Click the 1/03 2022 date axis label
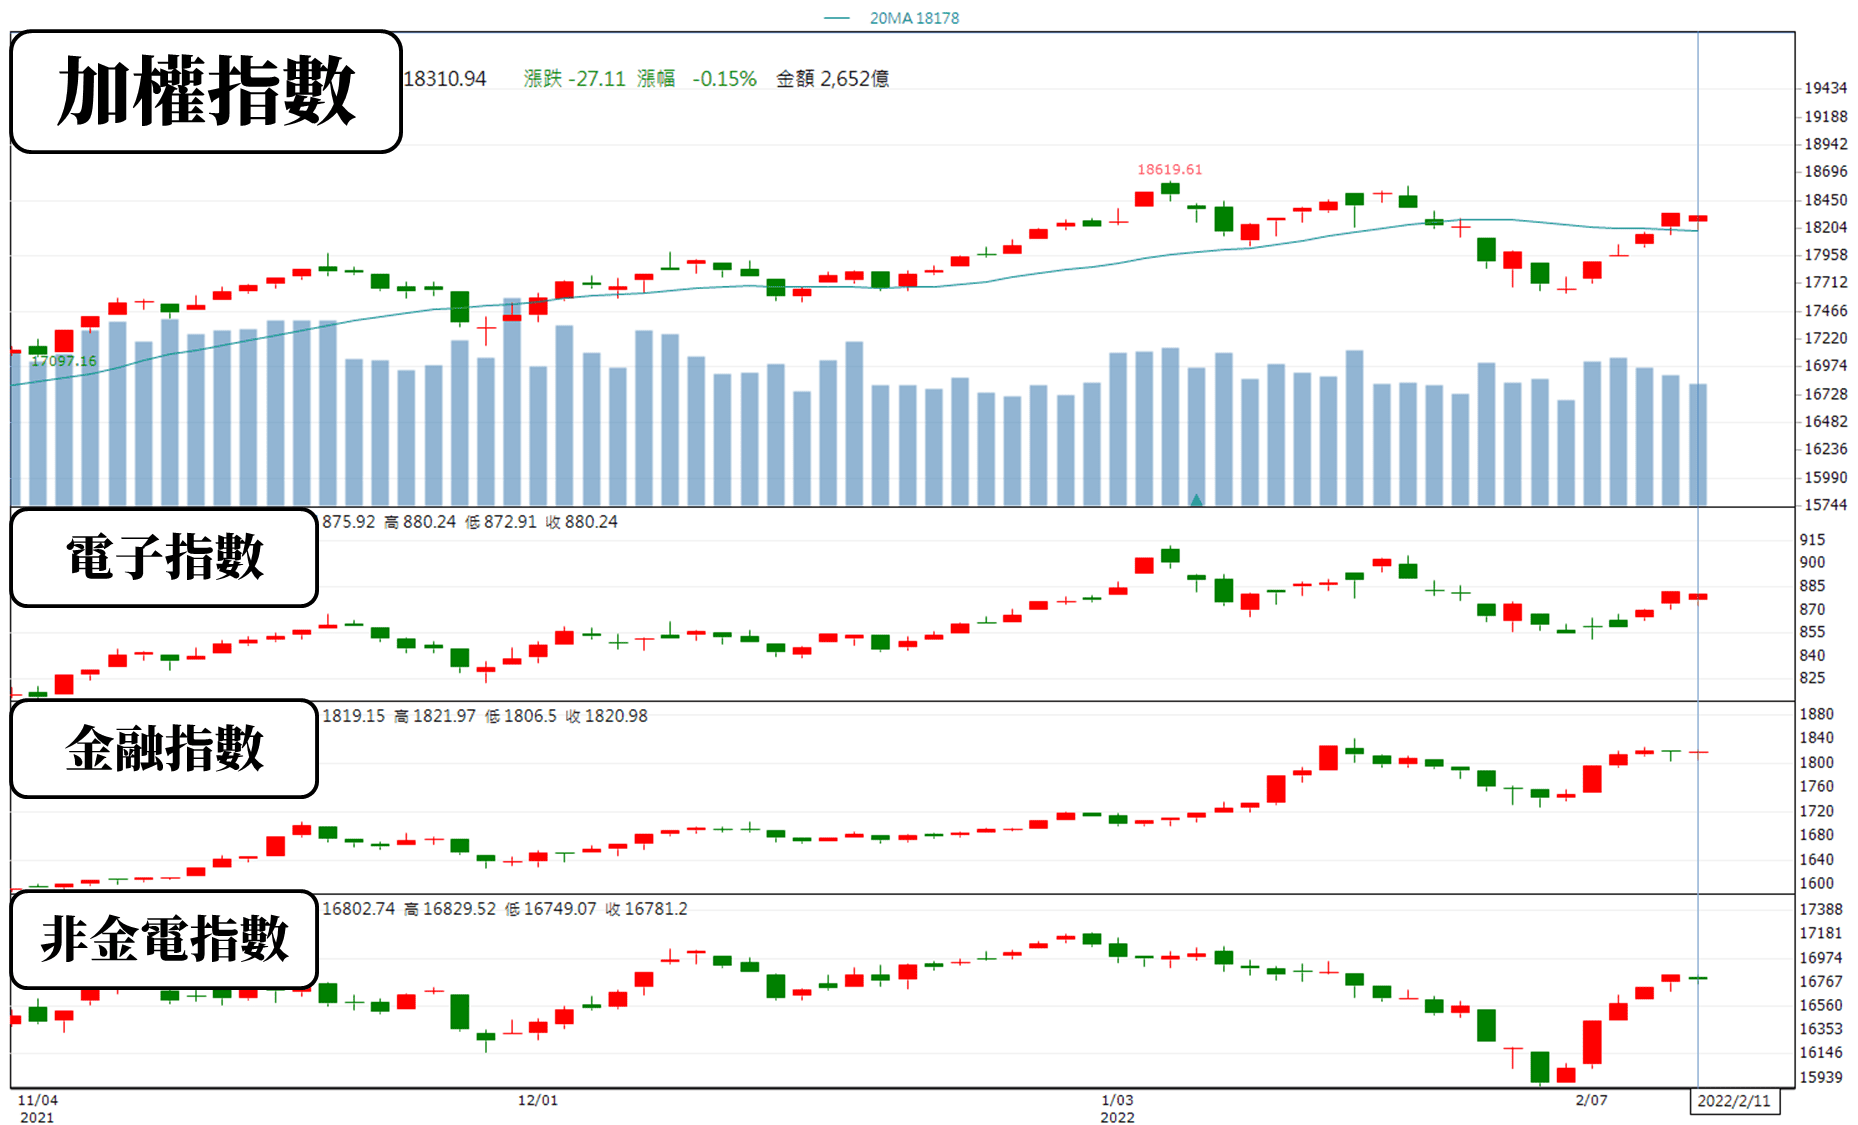 [1118, 1108]
